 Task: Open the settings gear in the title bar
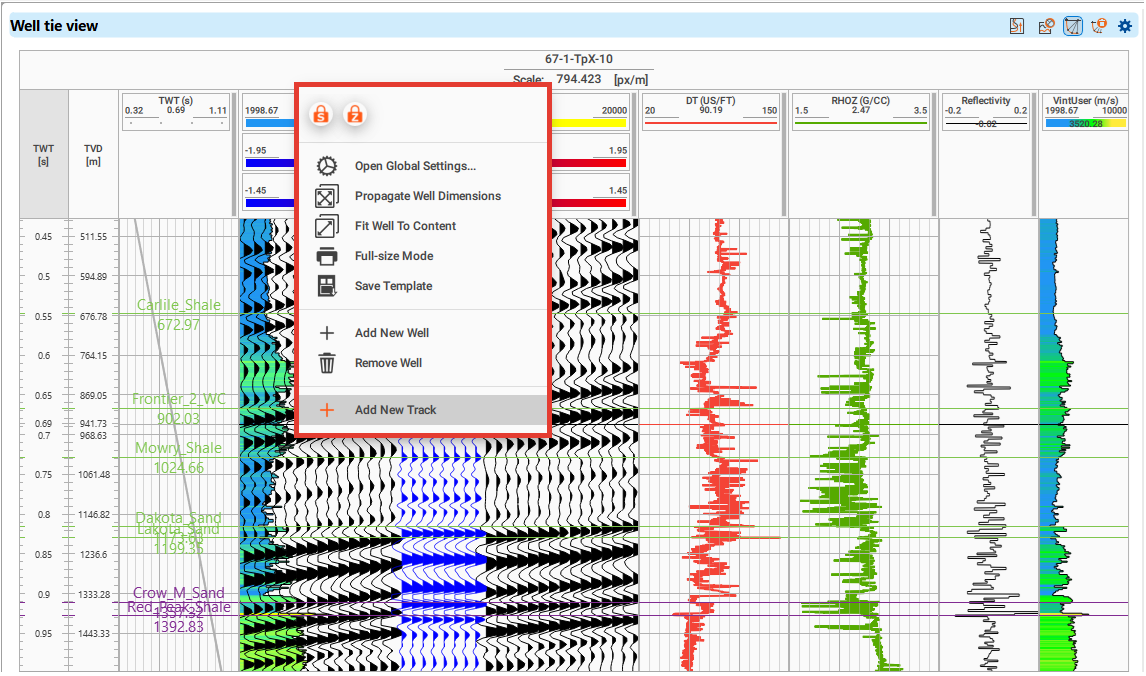pos(1125,26)
